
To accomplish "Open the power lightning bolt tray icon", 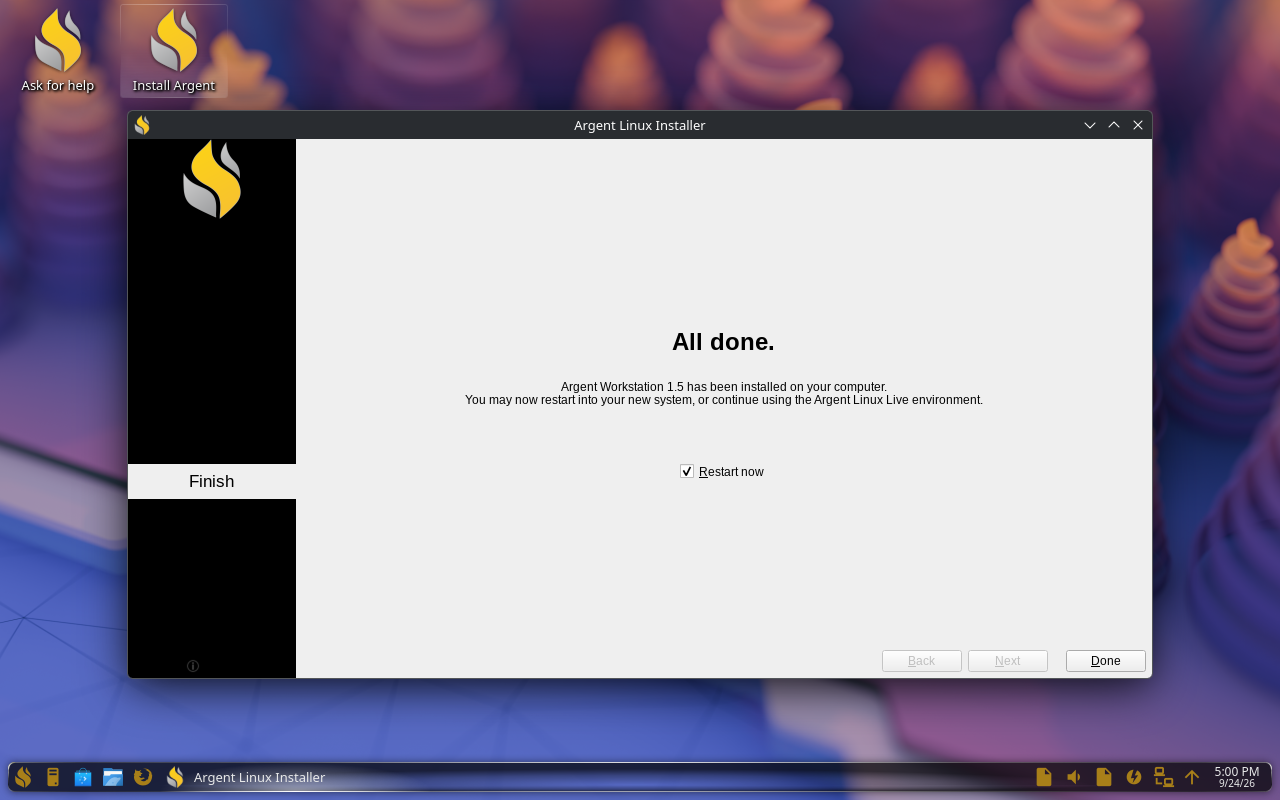I will [1134, 777].
